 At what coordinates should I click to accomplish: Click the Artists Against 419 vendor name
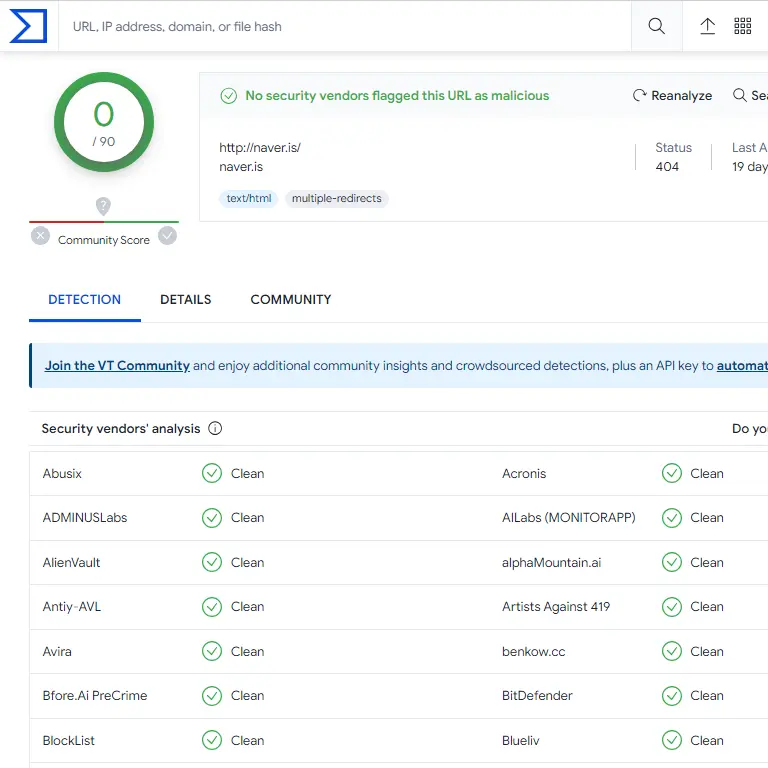coord(556,607)
